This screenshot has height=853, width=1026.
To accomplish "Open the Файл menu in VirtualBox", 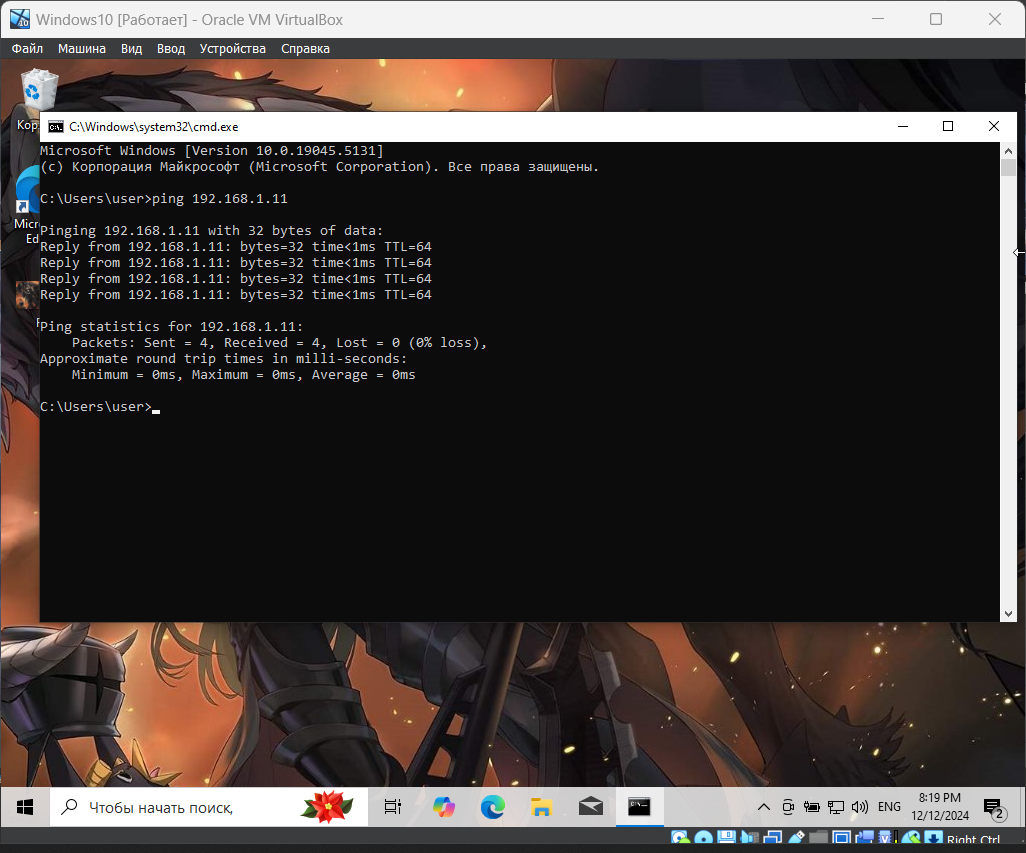I will (27, 48).
